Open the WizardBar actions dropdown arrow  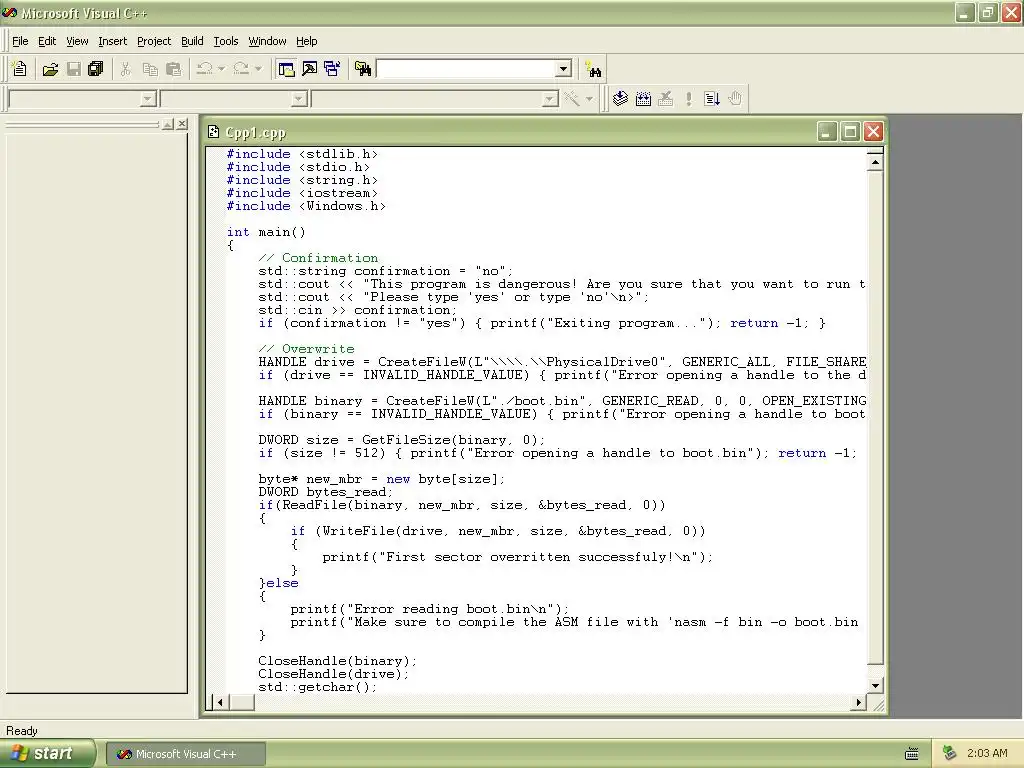click(589, 99)
